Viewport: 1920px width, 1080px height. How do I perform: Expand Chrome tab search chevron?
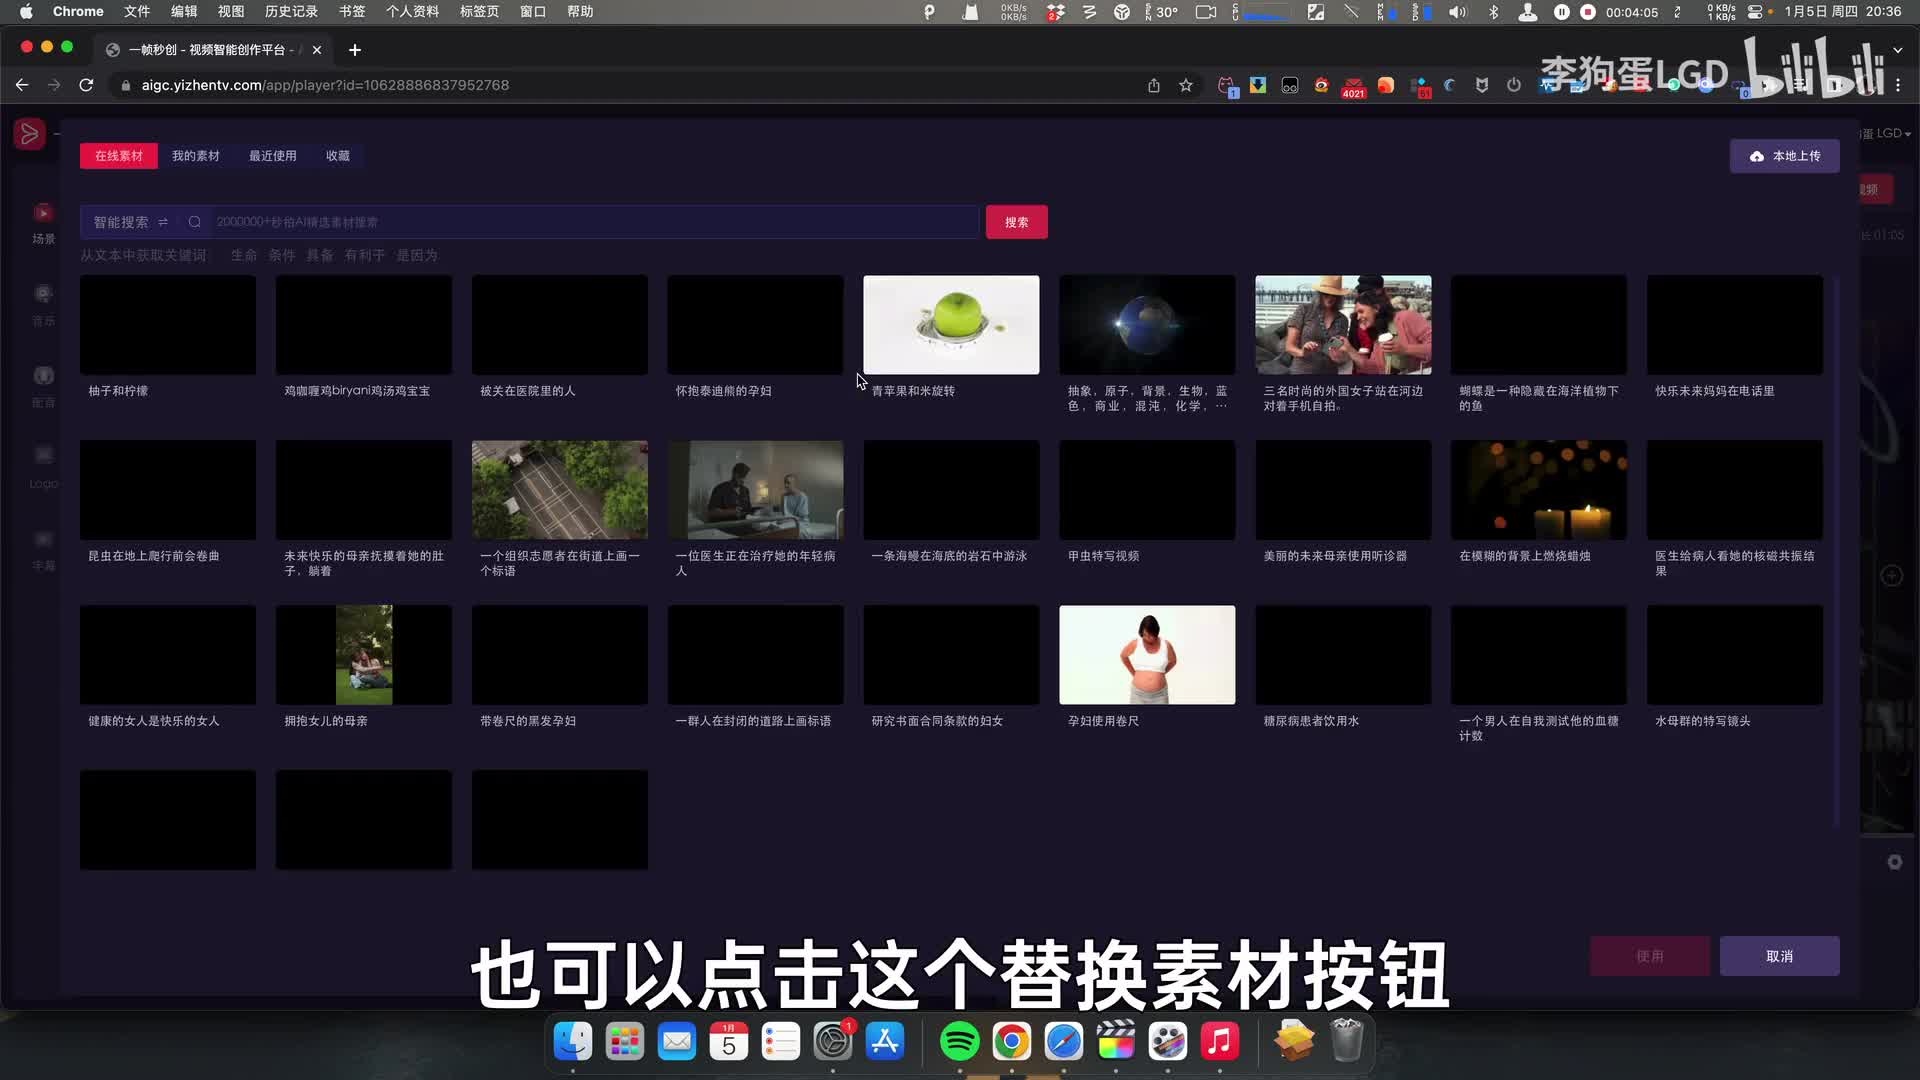[1898, 50]
